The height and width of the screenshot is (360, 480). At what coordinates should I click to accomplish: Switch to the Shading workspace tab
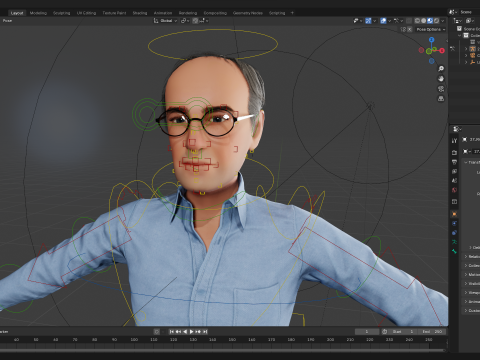(140, 13)
